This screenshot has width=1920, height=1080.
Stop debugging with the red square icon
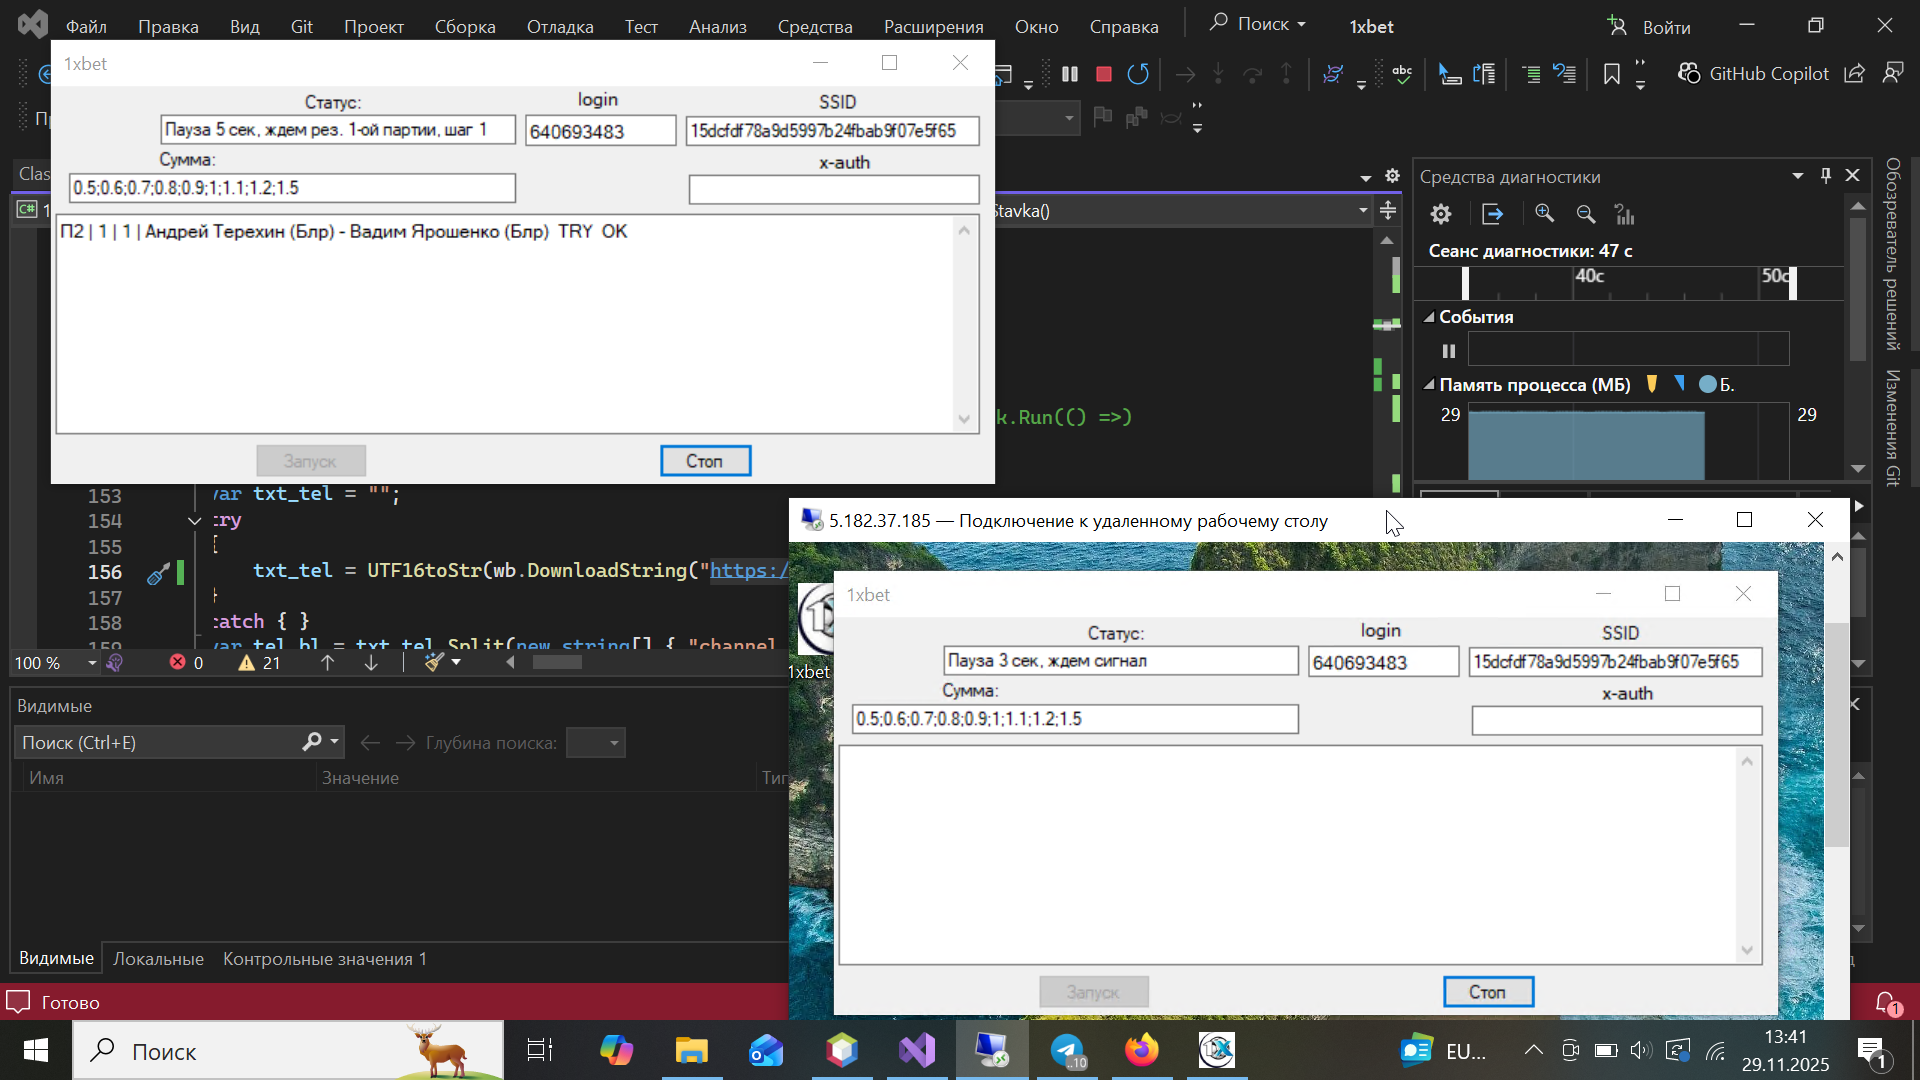(1104, 74)
